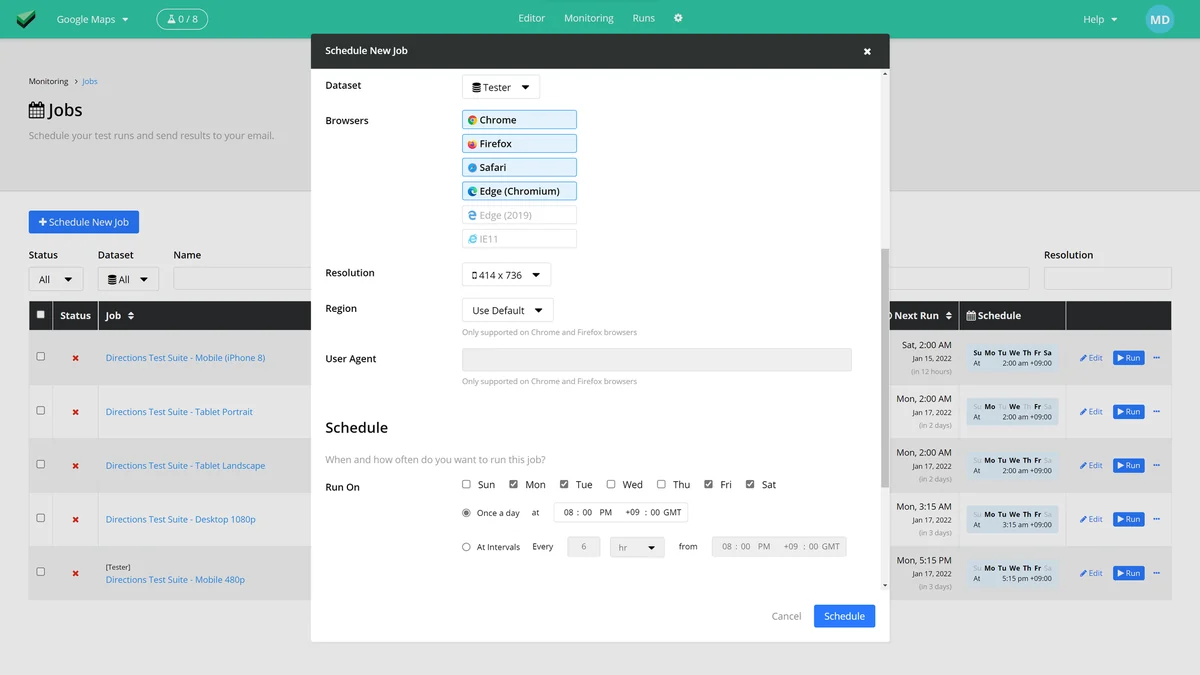Click the interval hours number field
This screenshot has width=1200, height=675.
coord(584,547)
